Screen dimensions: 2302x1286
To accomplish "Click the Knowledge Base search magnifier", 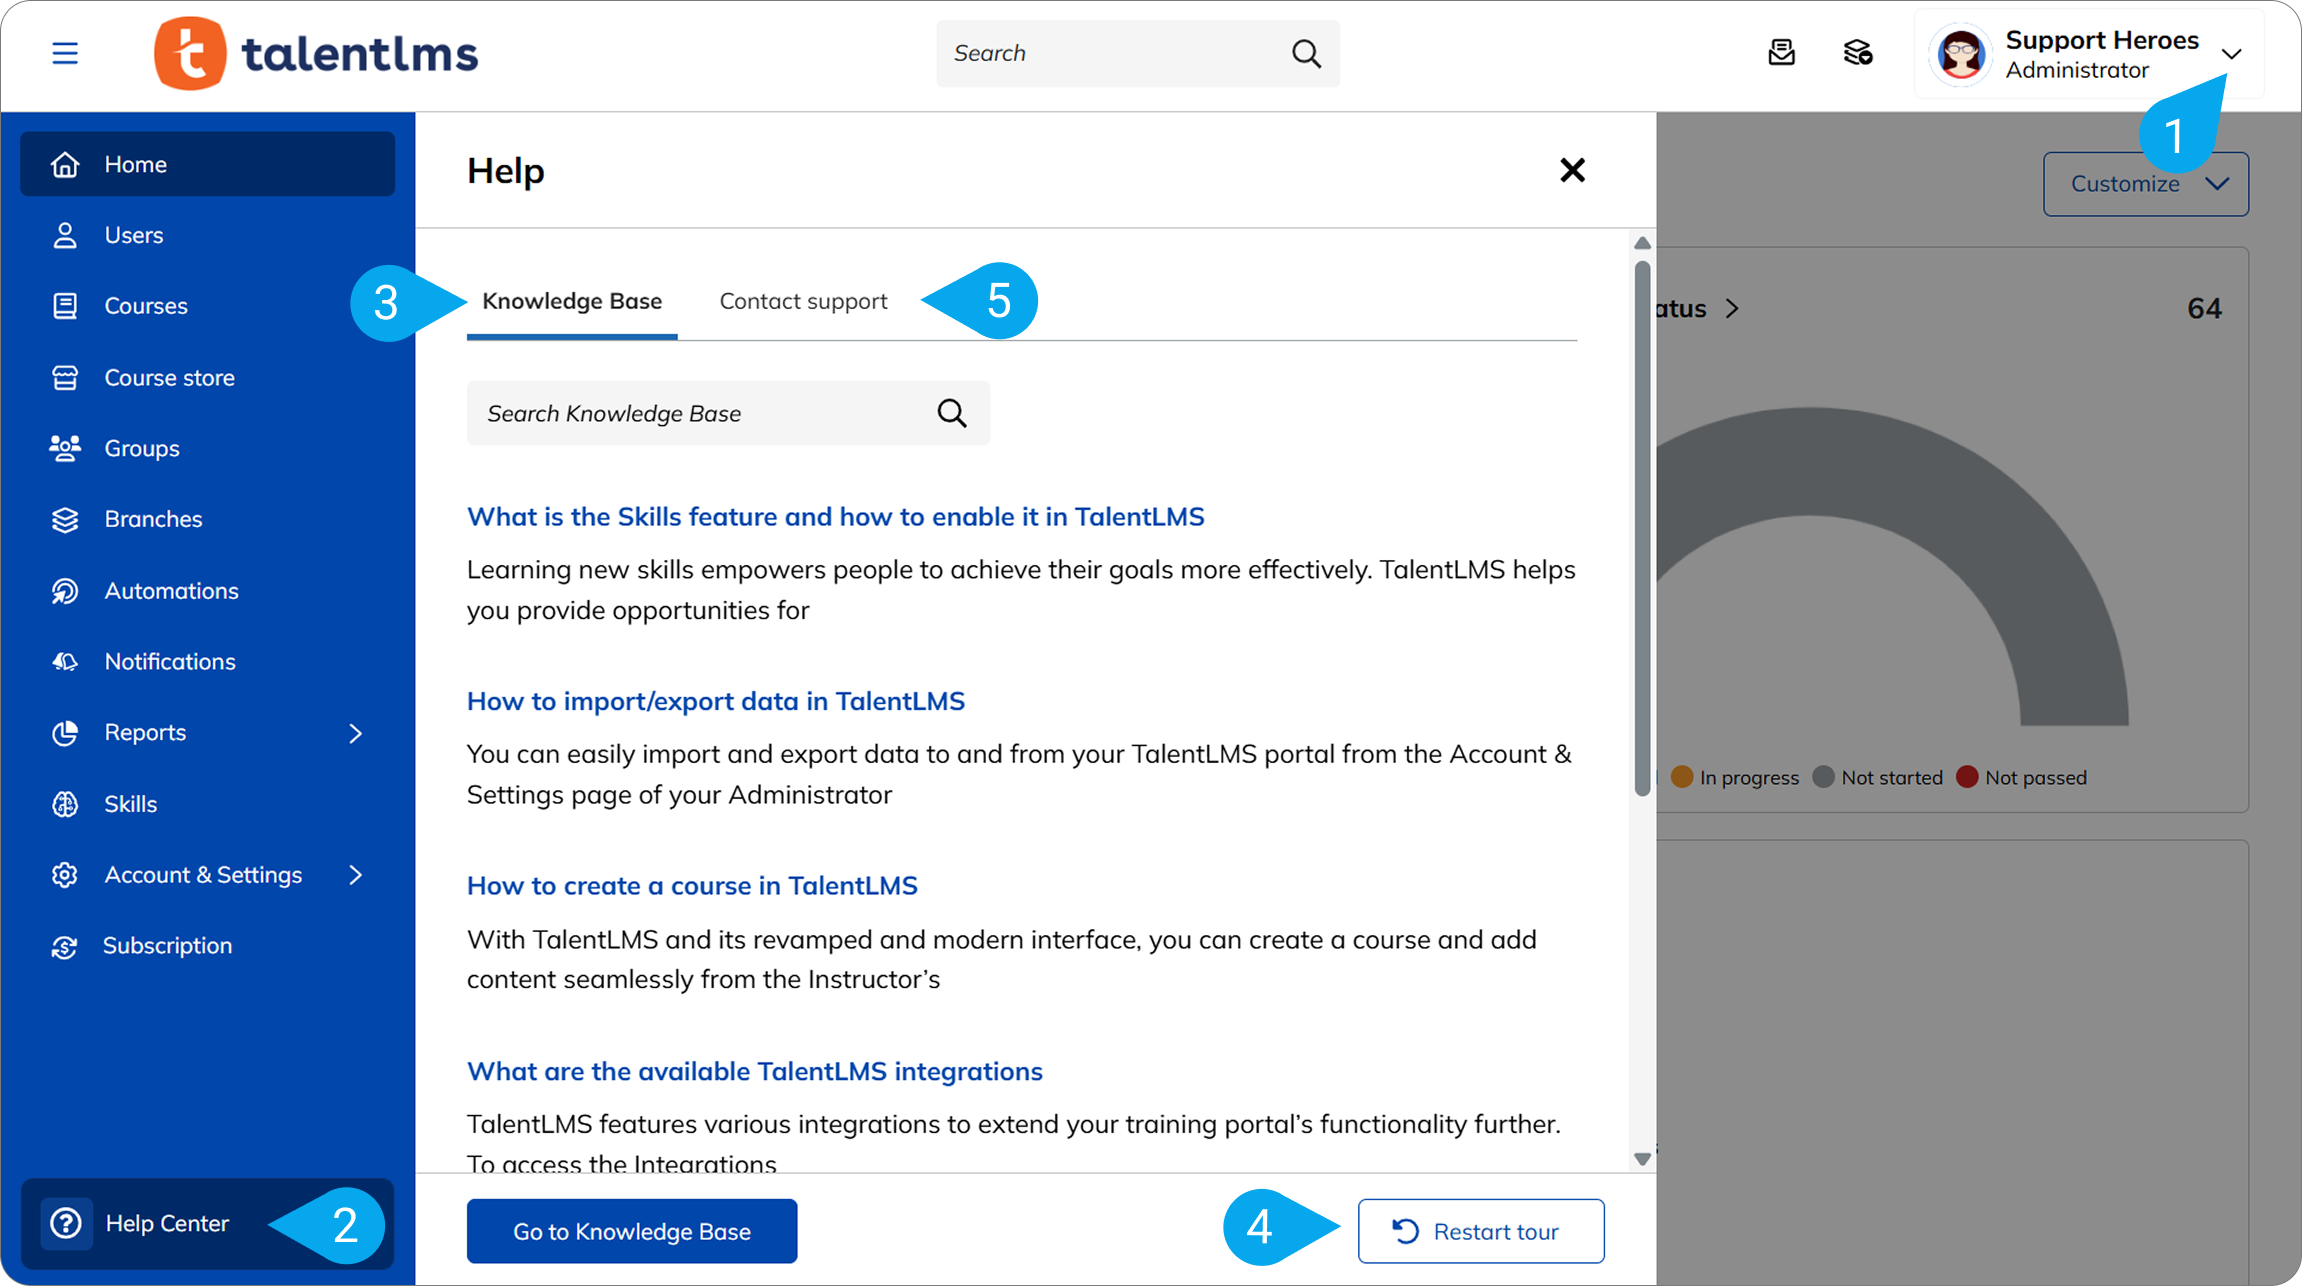I will pos(952,413).
